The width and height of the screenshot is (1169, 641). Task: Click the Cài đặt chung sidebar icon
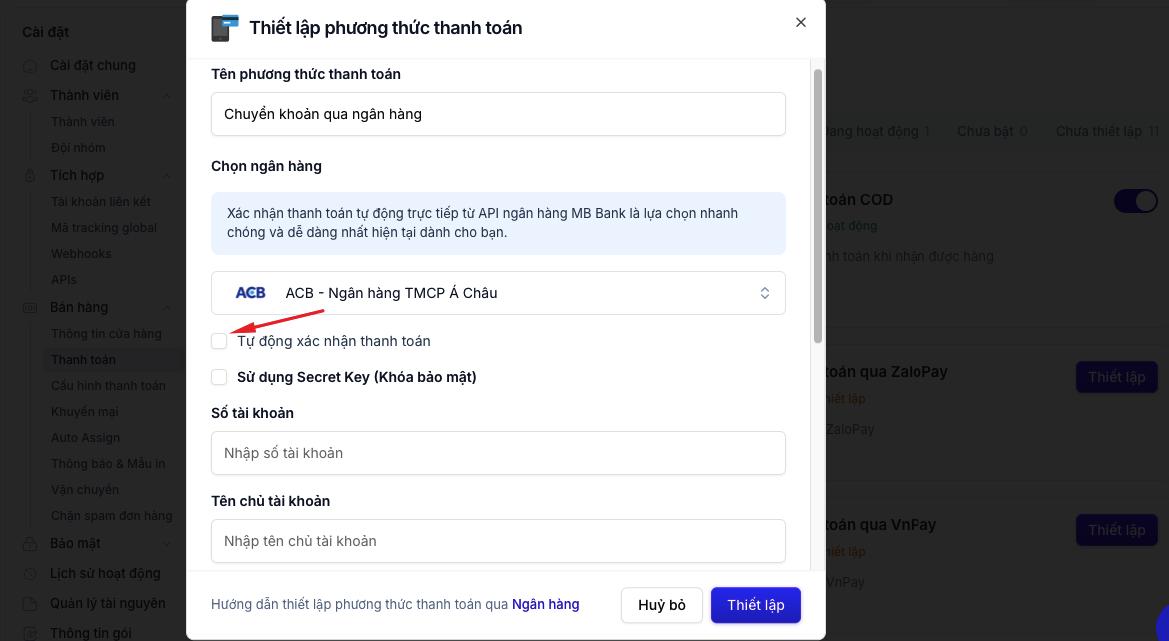click(30, 66)
